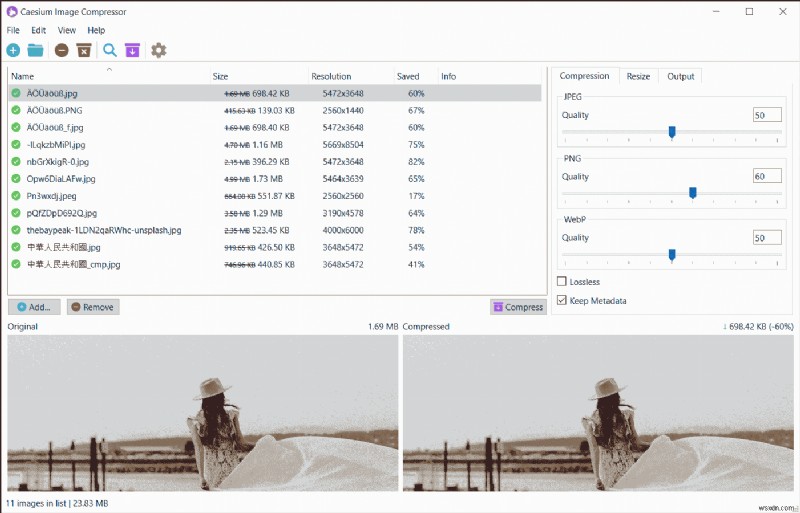Enable the Lossless checkbox

[x=562, y=281]
